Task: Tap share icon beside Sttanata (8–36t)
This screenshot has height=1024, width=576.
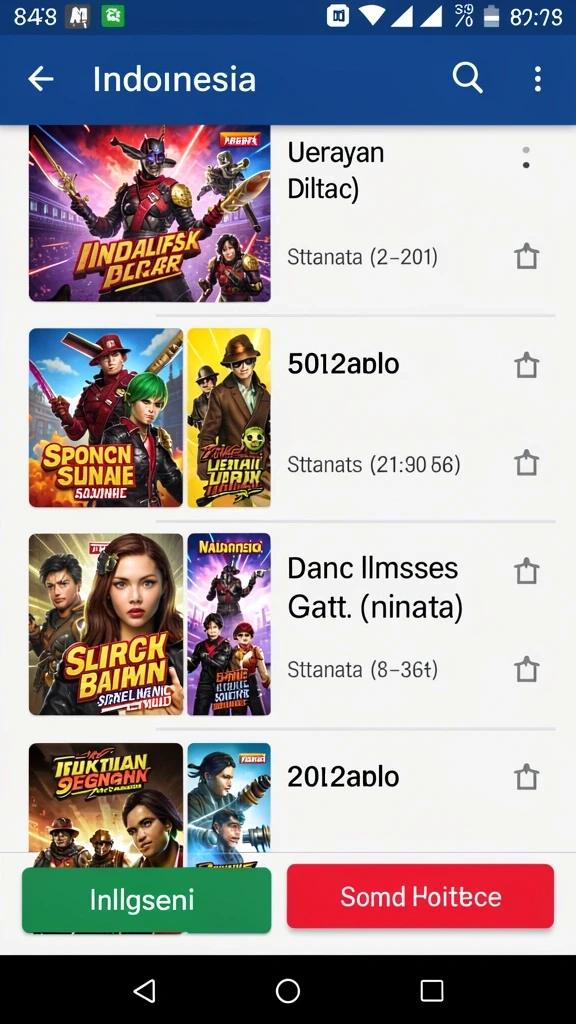Action: [x=526, y=669]
